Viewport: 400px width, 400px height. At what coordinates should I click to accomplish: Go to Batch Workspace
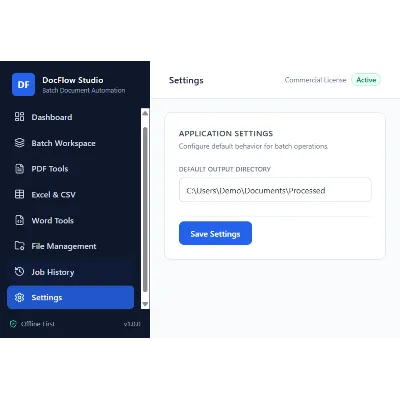[70, 143]
